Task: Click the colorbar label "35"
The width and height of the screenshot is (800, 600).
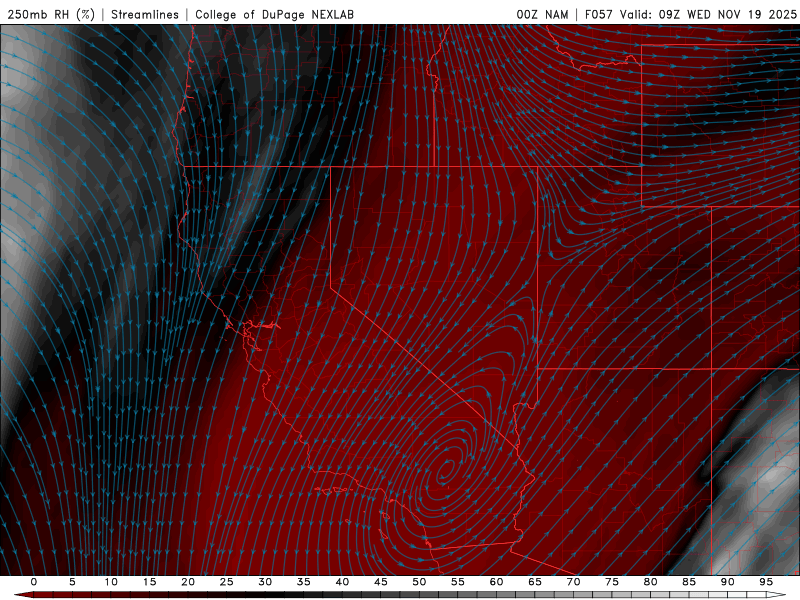Action: pyautogui.click(x=304, y=582)
